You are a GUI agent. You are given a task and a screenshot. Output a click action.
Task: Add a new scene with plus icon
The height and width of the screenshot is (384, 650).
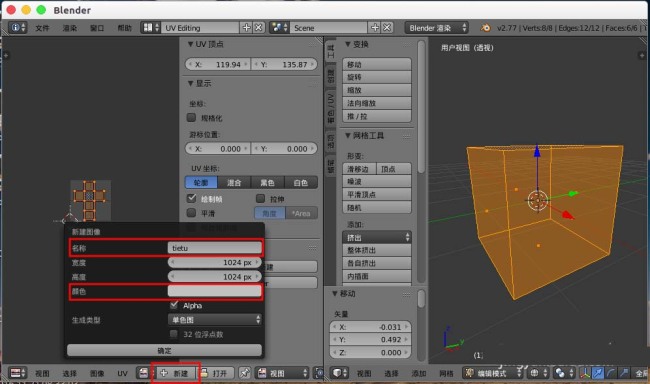tap(375, 28)
